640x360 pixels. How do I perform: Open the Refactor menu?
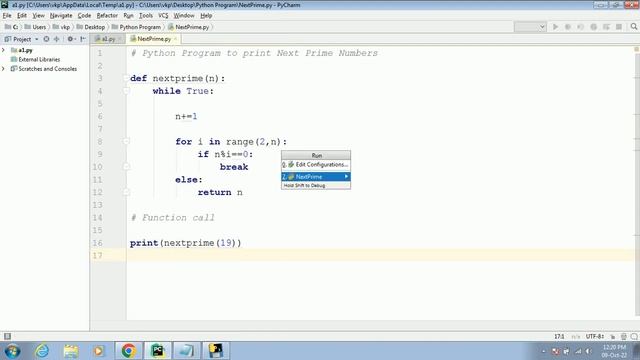click(x=107, y=16)
